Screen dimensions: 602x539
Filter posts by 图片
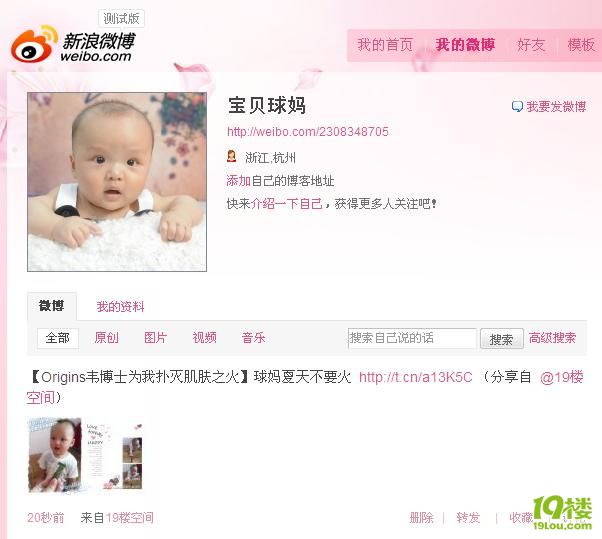pos(155,338)
